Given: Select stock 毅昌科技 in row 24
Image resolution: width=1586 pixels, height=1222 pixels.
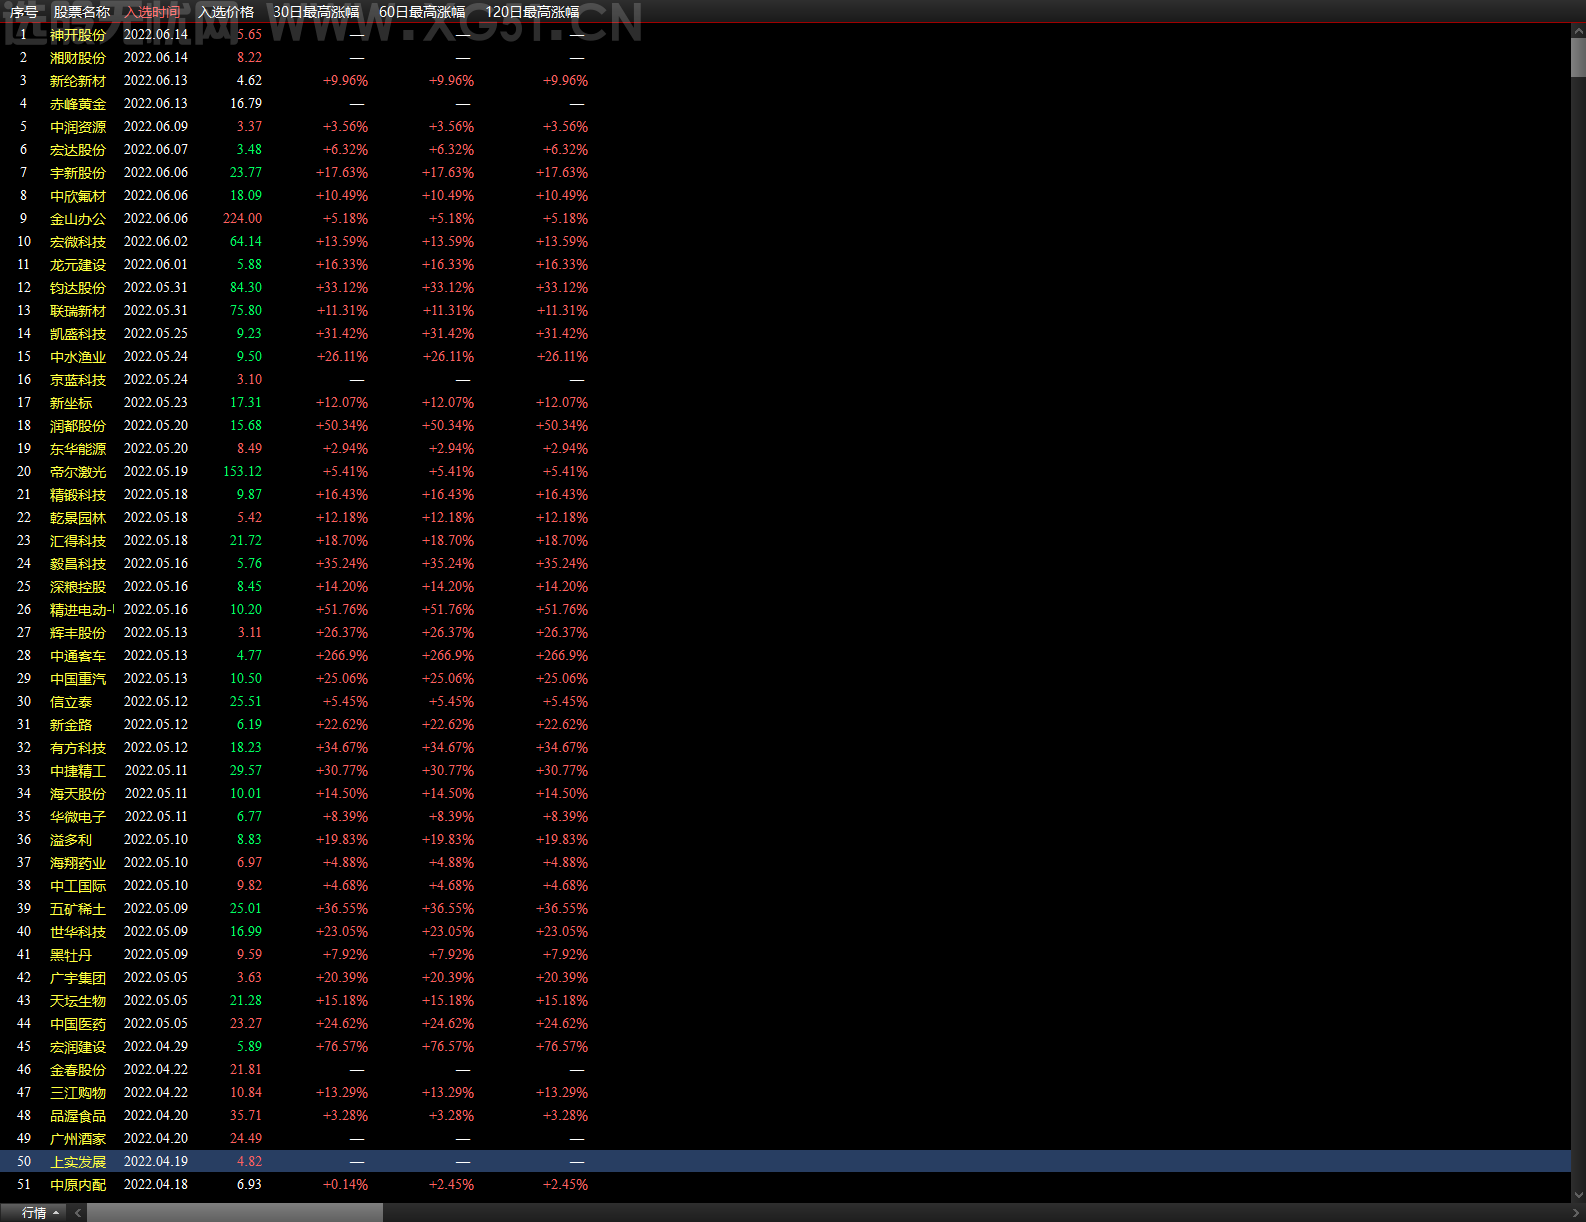Looking at the screenshot, I should click(x=78, y=564).
